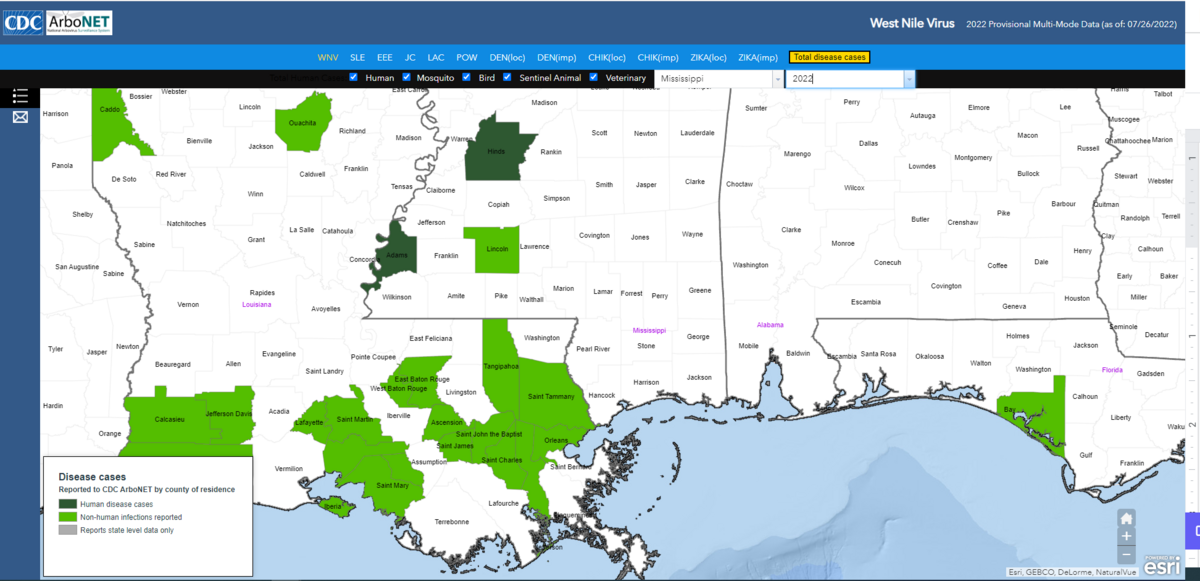This screenshot has width=1200, height=581.
Task: Click the Mississippi state input field
Action: coord(712,78)
